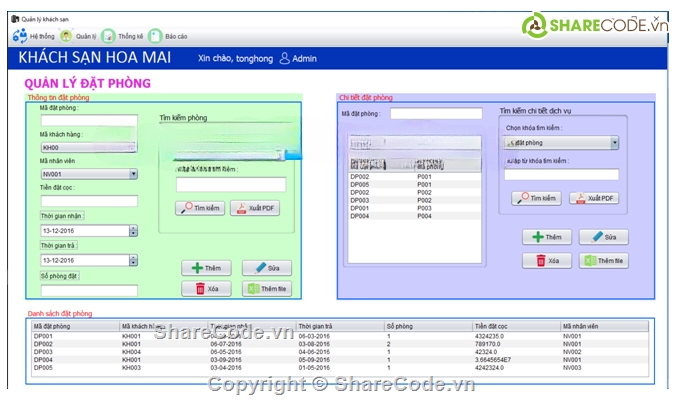Click Thêm file button in Chi tiết đặt phòng

click(604, 261)
